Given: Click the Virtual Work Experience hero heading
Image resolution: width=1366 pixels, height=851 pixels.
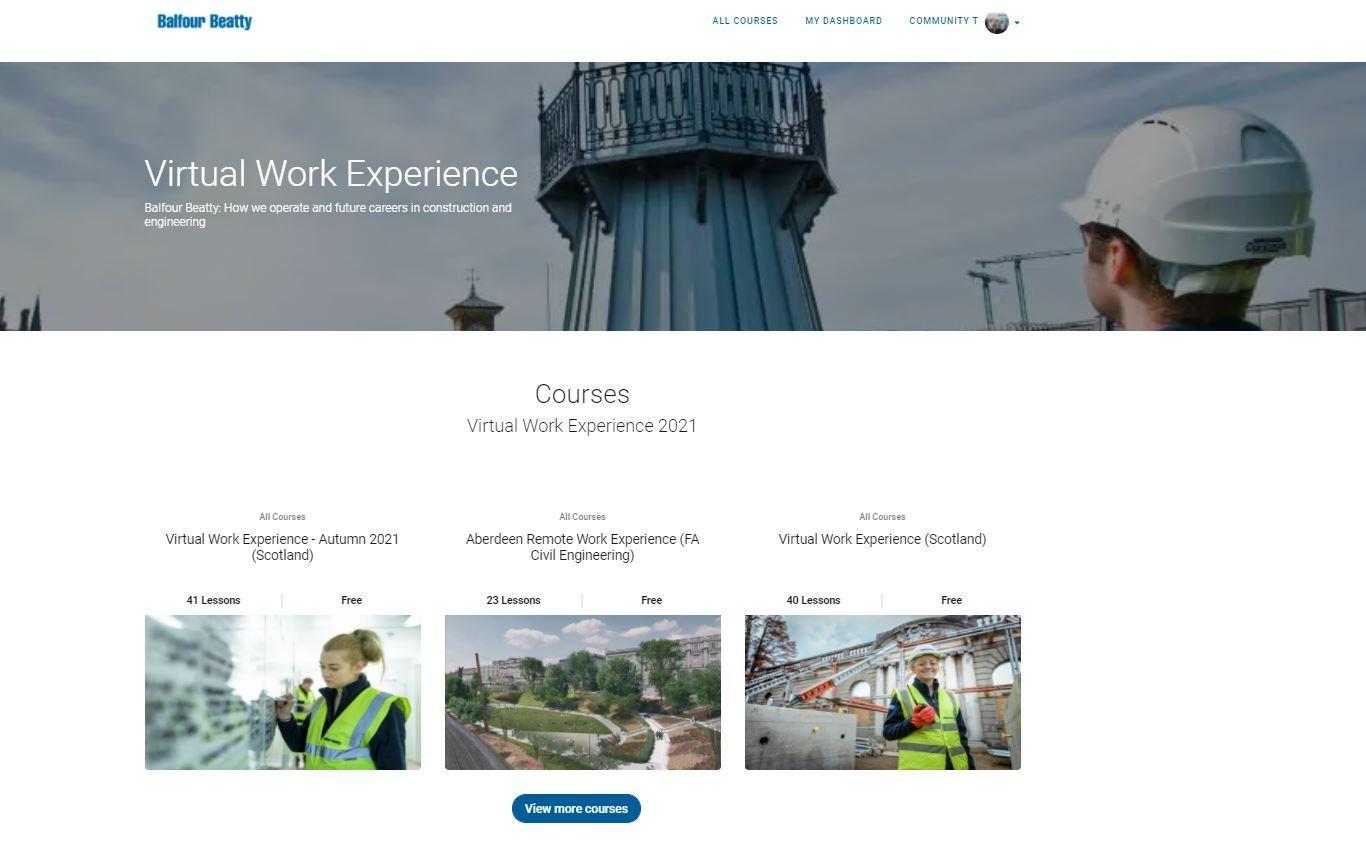Looking at the screenshot, I should [x=331, y=174].
